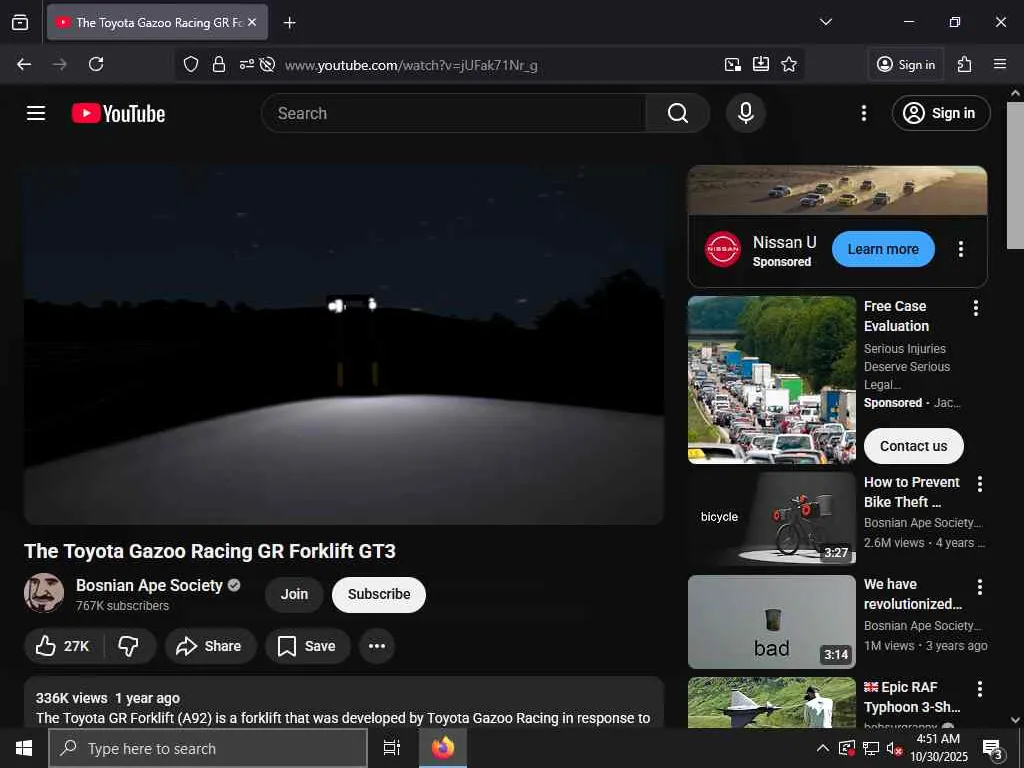The height and width of the screenshot is (768, 1024).
Task: Close the Toyota Gazoo Racing tab
Action: pyautogui.click(x=252, y=22)
